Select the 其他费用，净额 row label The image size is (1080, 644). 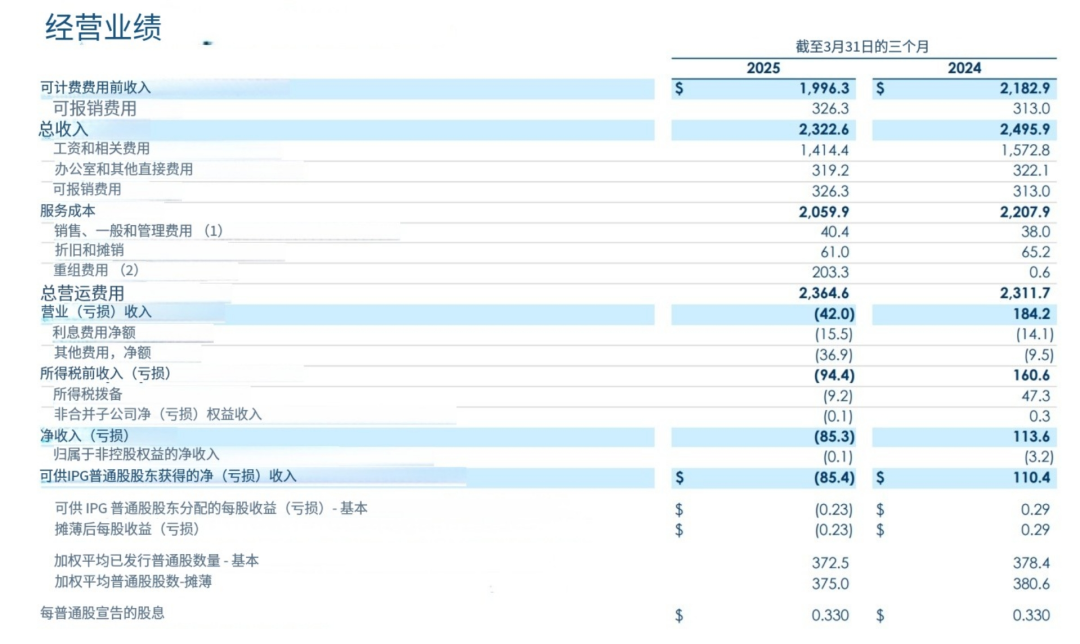point(102,353)
